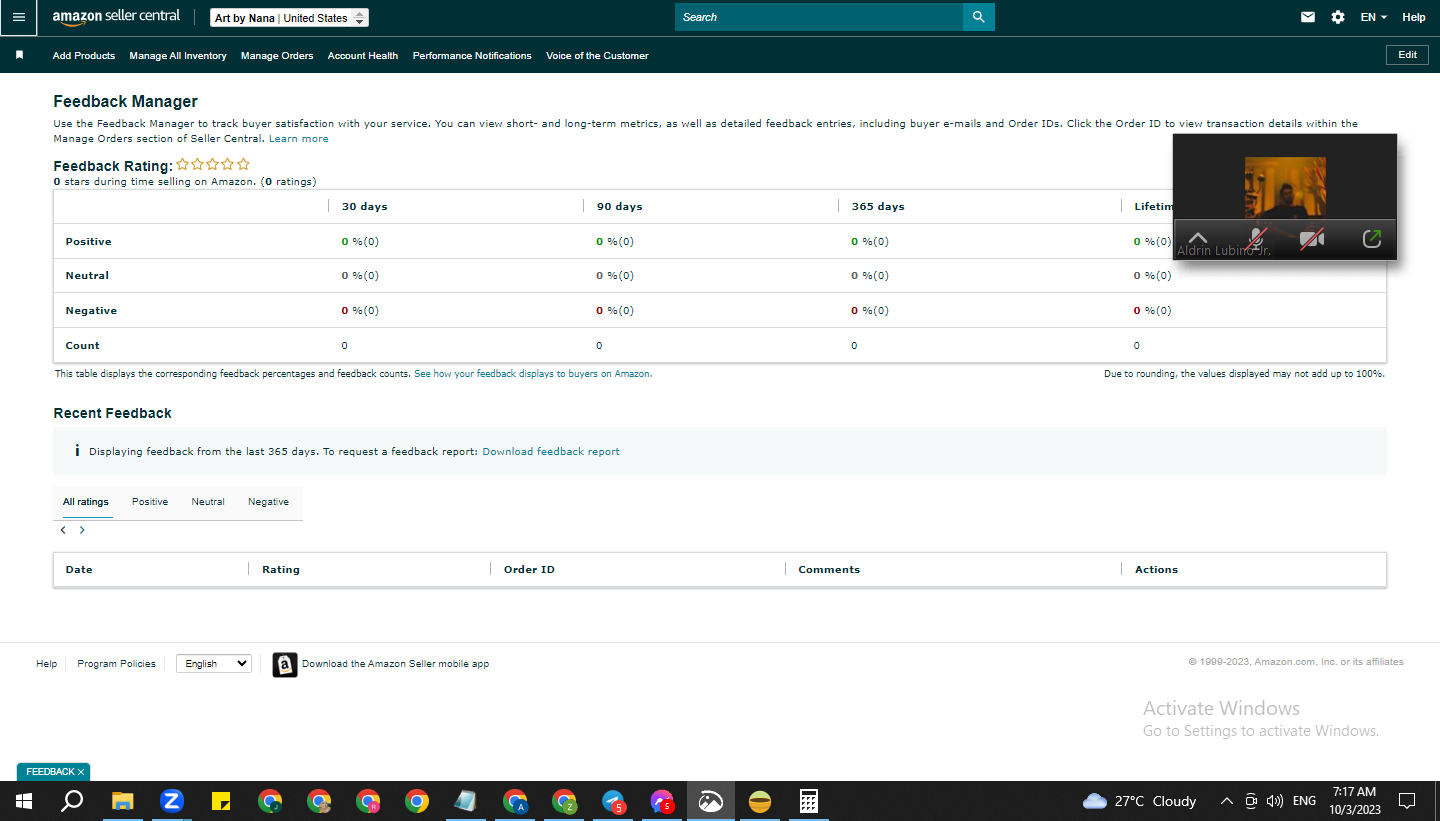Select the All ratings tab
The width and height of the screenshot is (1440, 821).
(86, 502)
